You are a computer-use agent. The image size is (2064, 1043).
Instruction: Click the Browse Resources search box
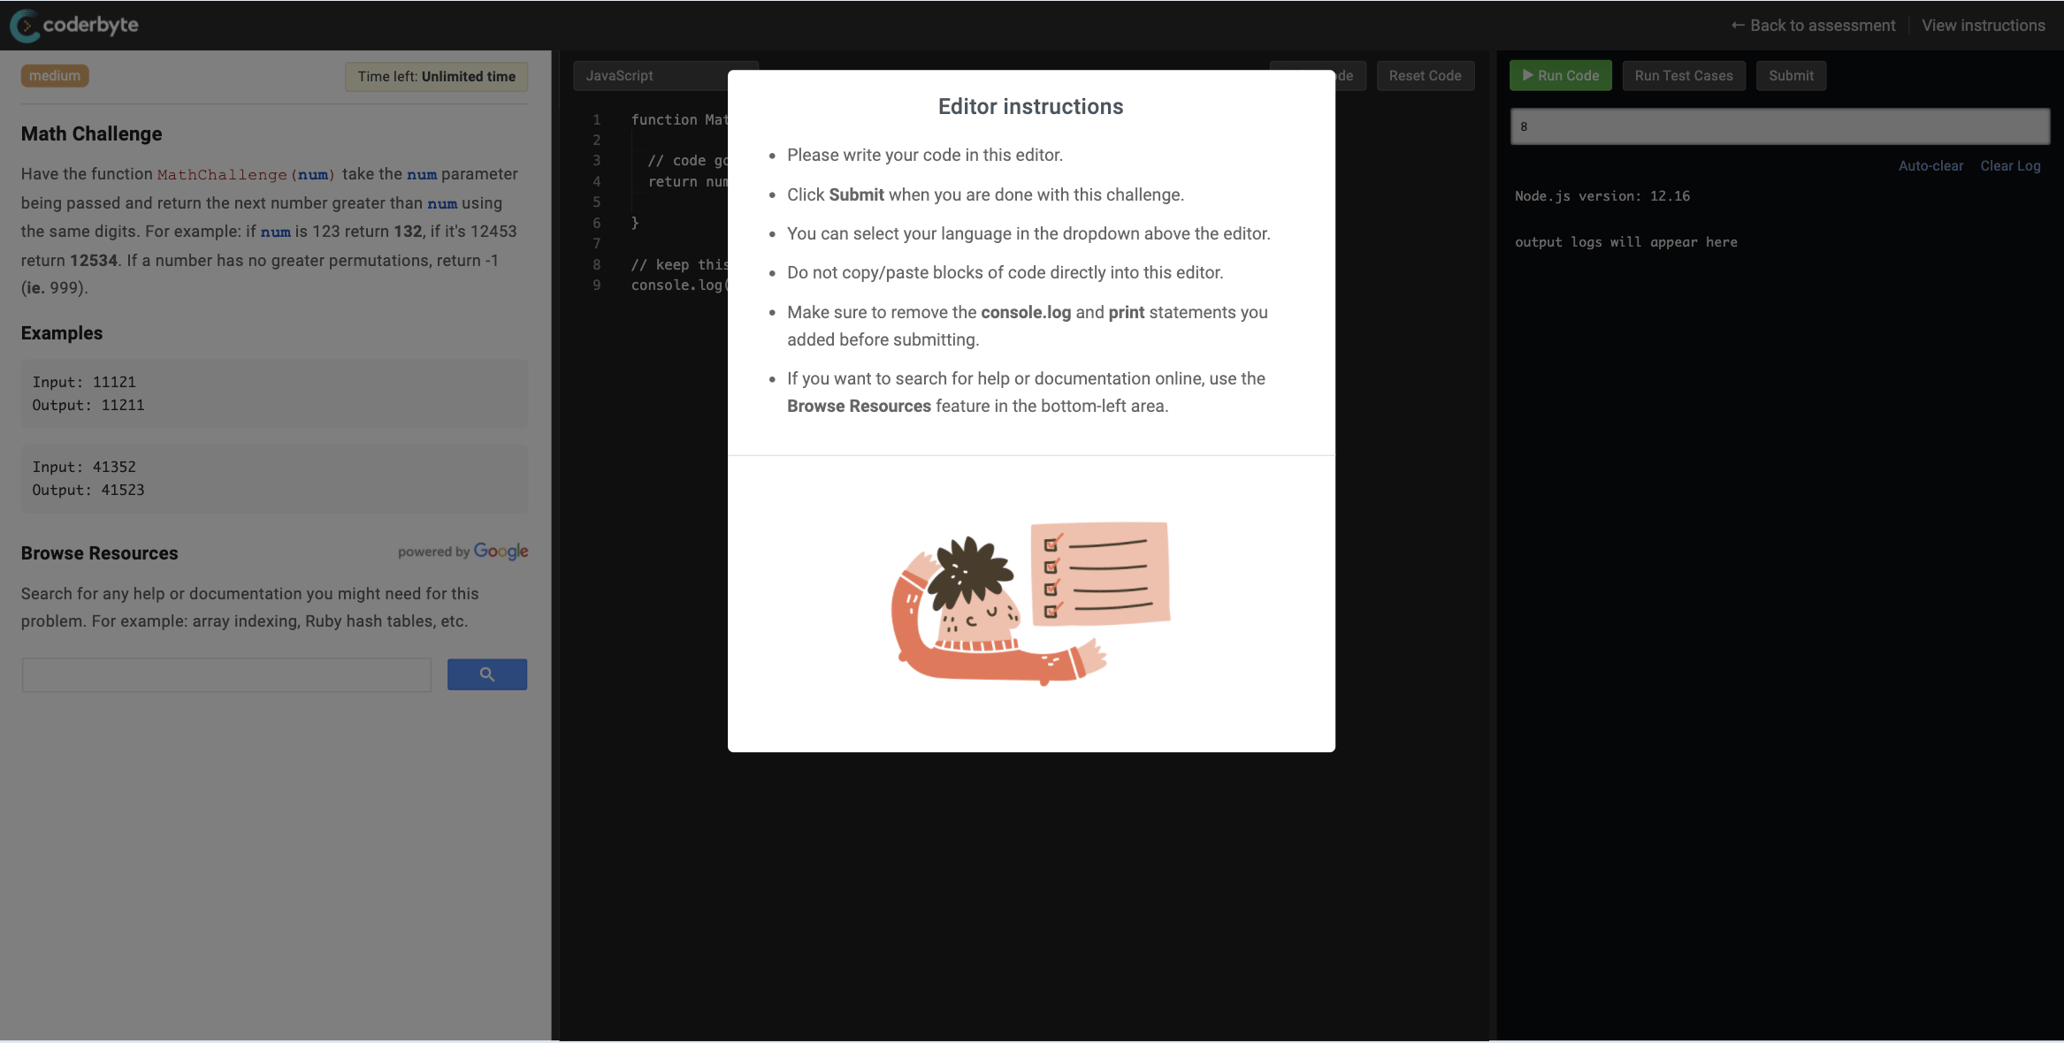point(225,674)
